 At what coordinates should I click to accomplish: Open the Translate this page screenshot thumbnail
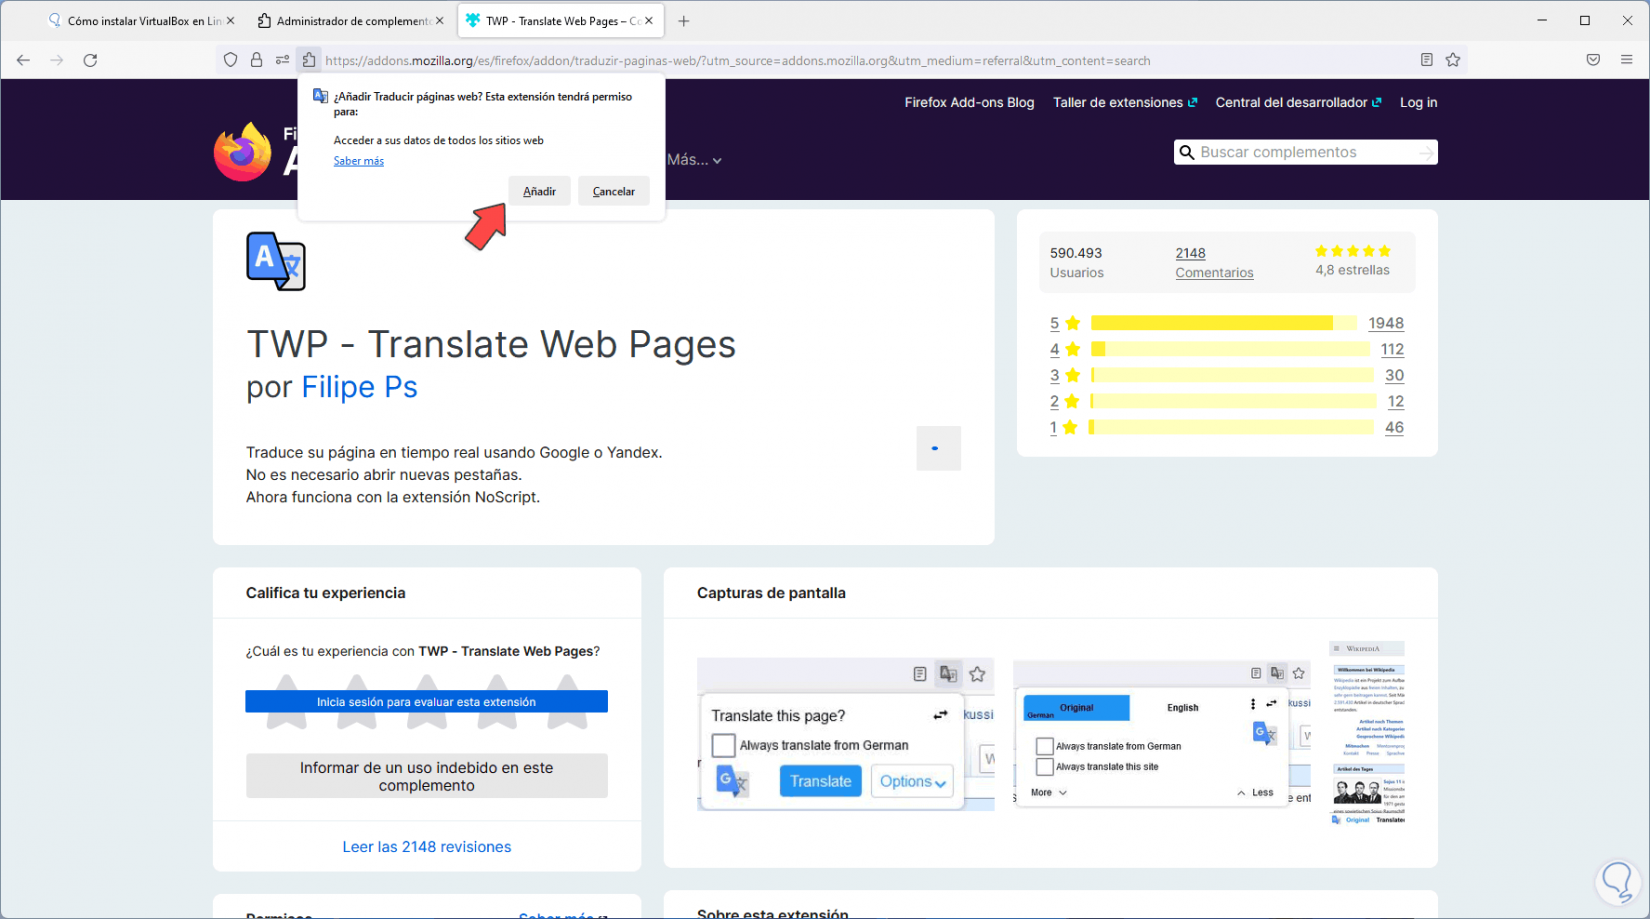(x=846, y=734)
